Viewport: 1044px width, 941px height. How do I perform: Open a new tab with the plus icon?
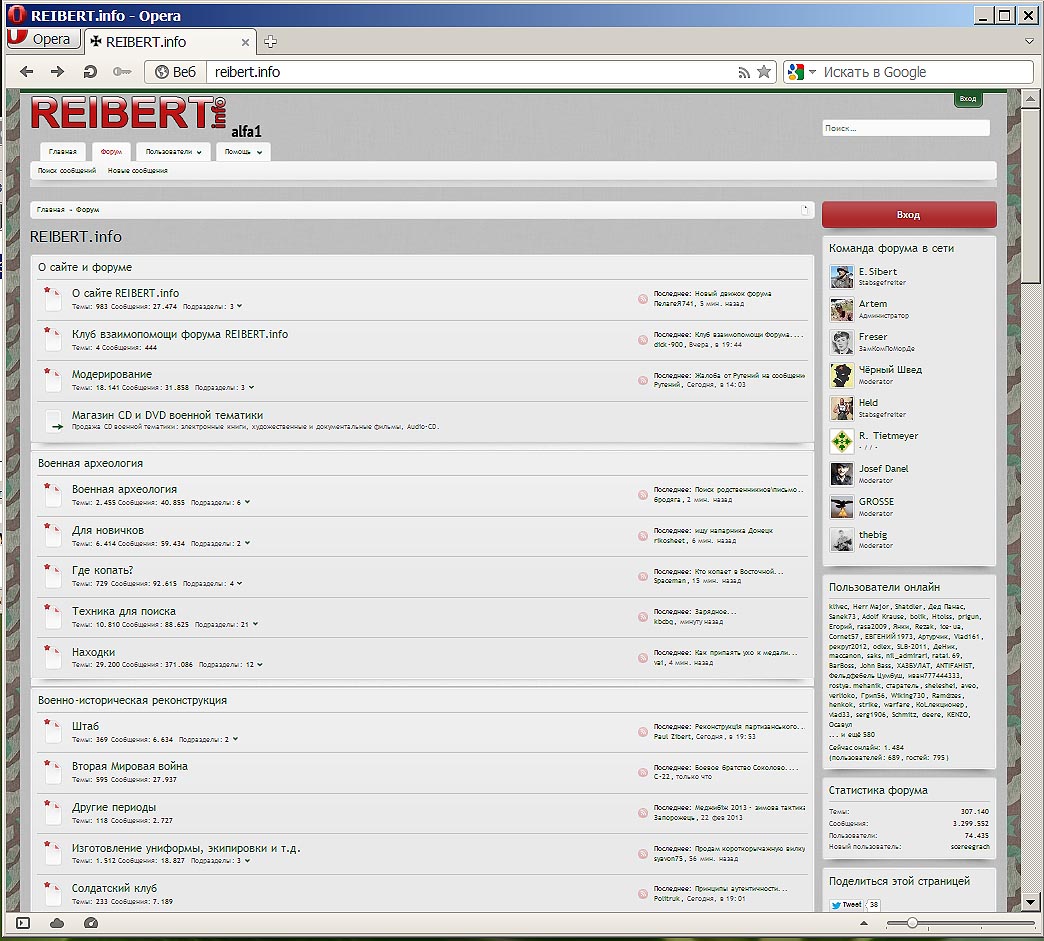coord(270,42)
